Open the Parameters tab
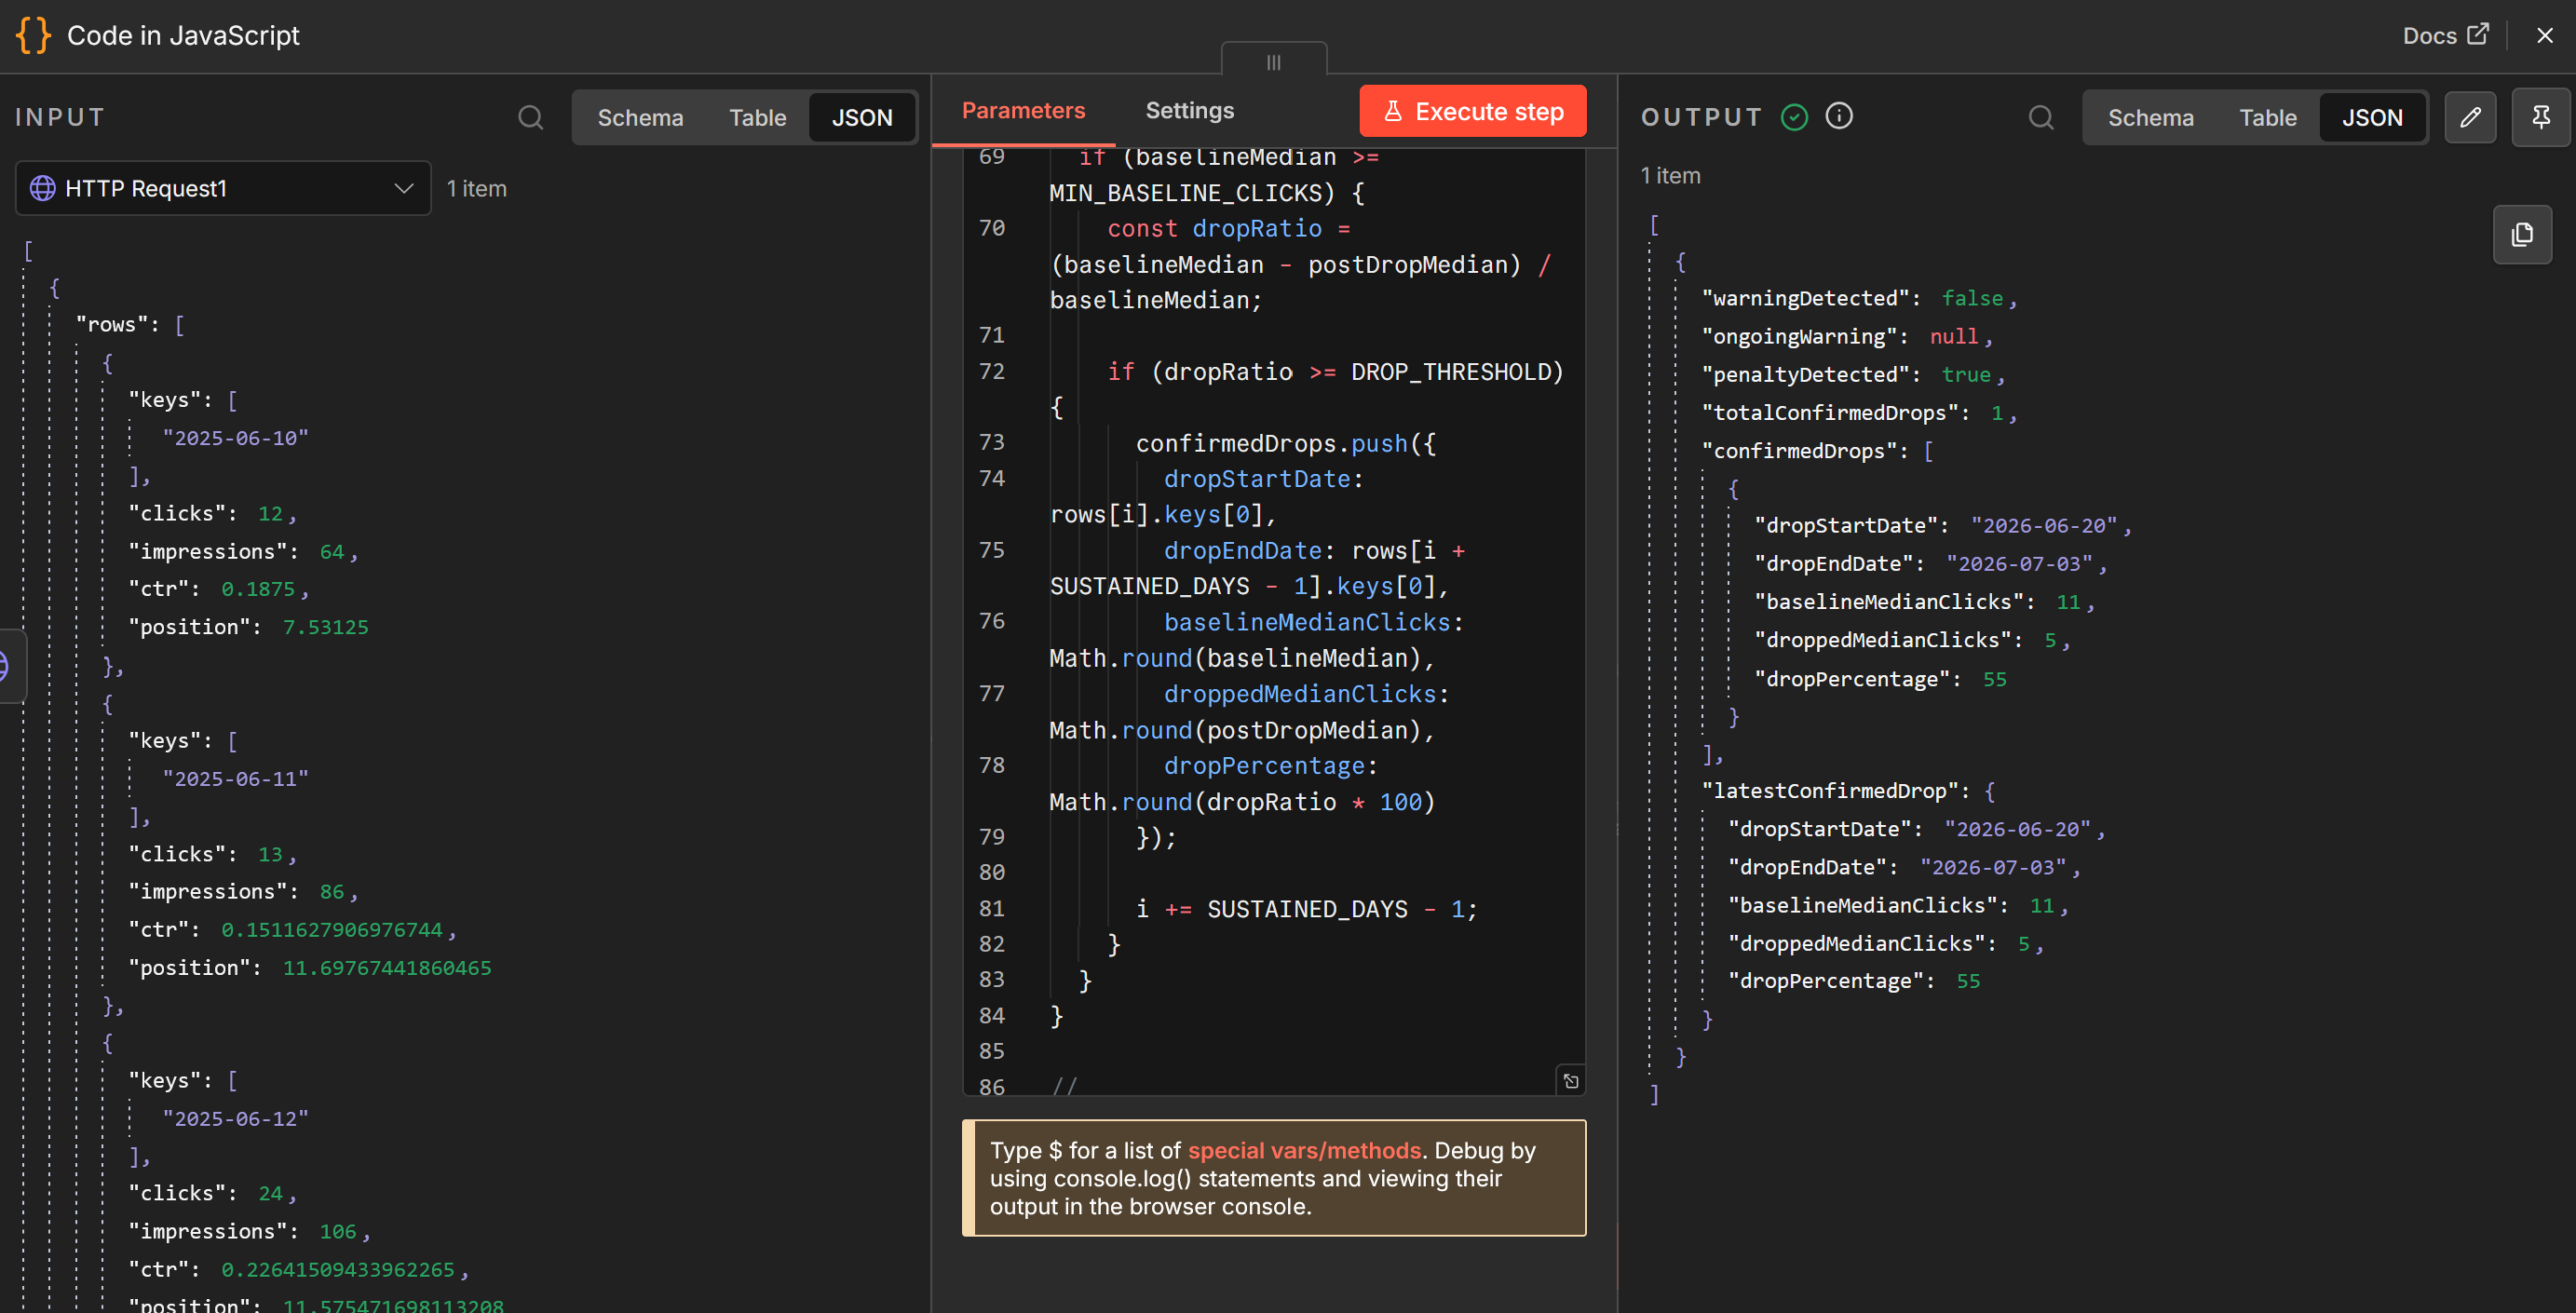 (x=1023, y=110)
